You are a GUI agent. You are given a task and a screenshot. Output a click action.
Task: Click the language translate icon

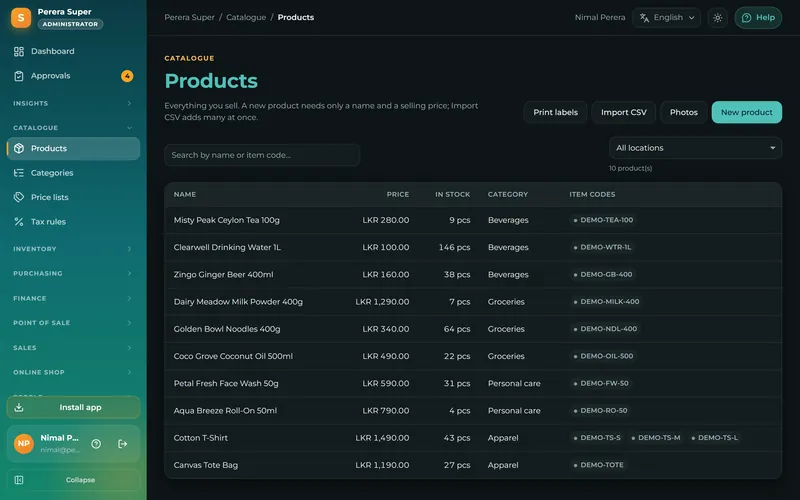(x=644, y=18)
